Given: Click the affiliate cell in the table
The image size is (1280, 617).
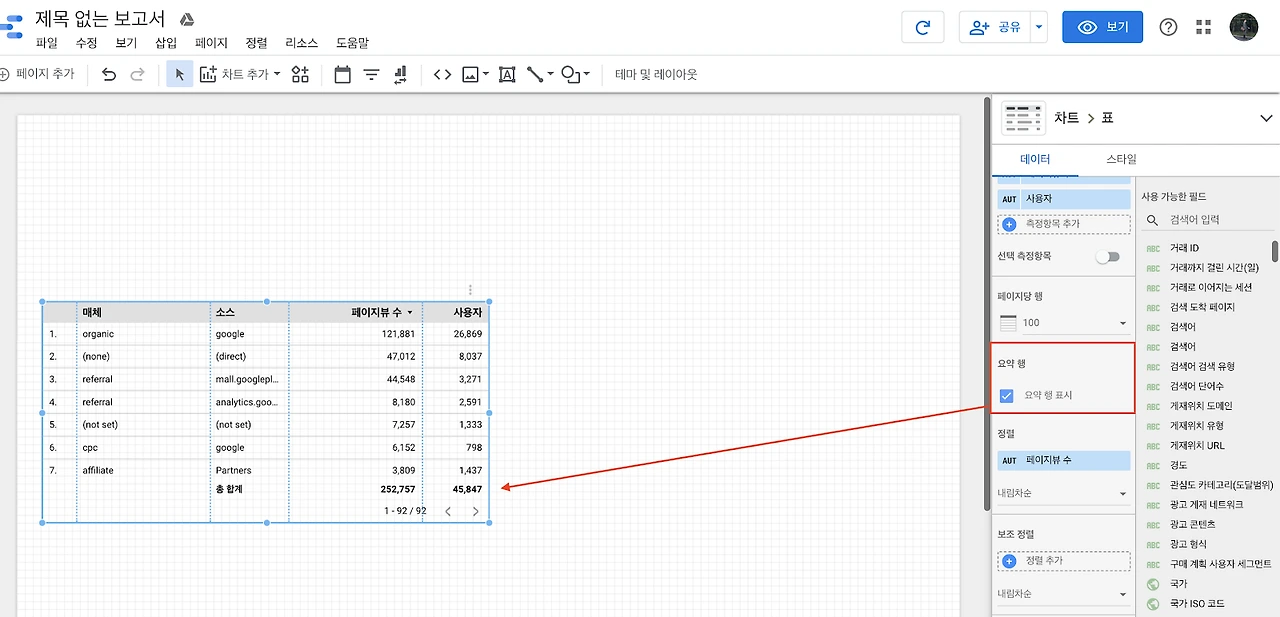Looking at the screenshot, I should (x=98, y=470).
